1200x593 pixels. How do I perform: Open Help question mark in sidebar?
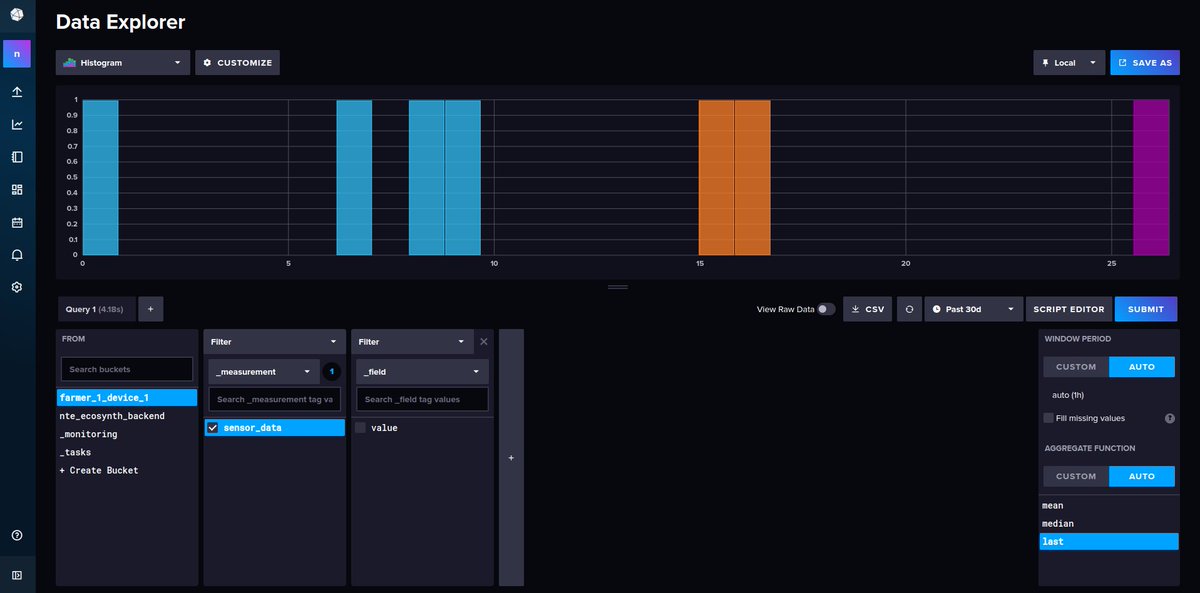point(17,535)
